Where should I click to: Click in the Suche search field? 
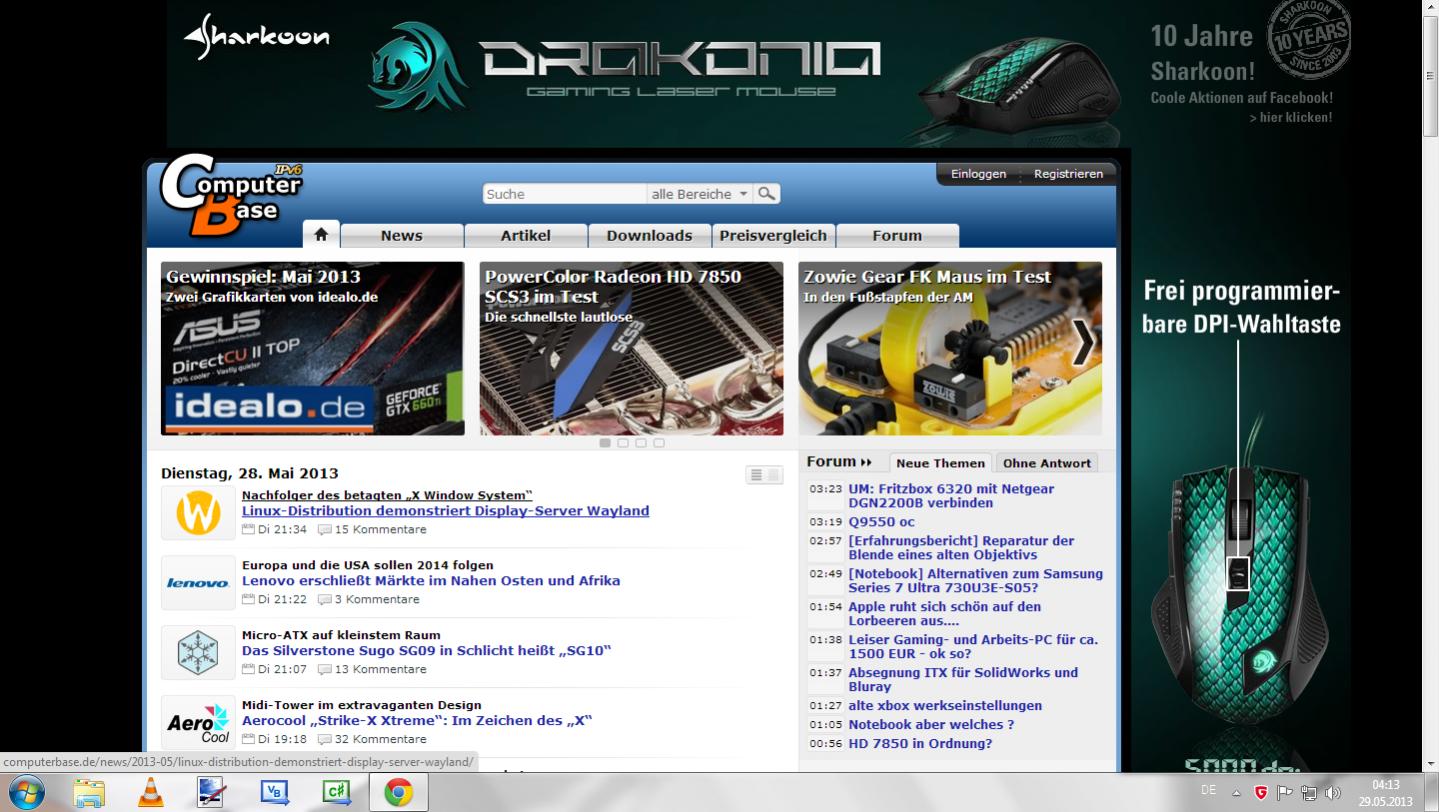565,194
